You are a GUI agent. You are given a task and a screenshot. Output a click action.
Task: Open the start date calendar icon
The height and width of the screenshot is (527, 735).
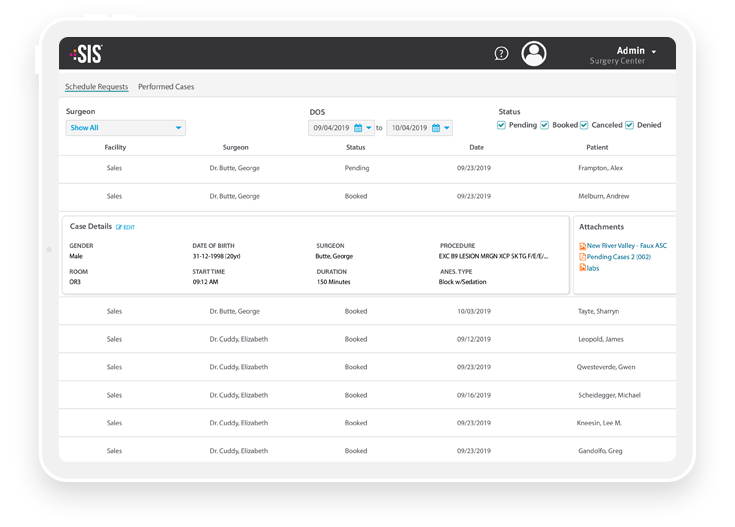coord(358,128)
